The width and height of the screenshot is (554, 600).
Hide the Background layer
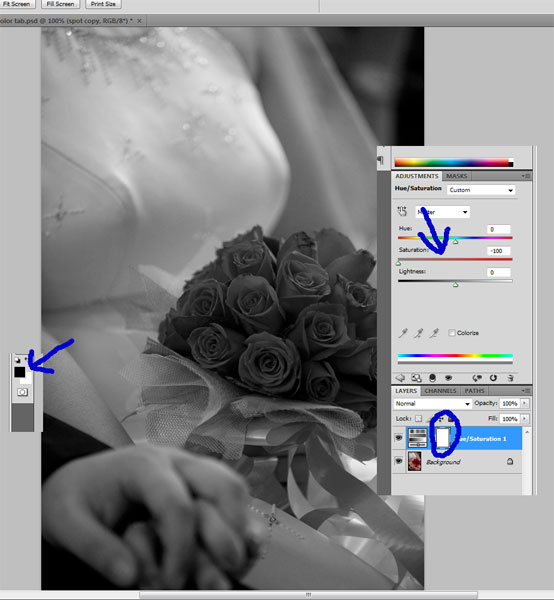[399, 461]
